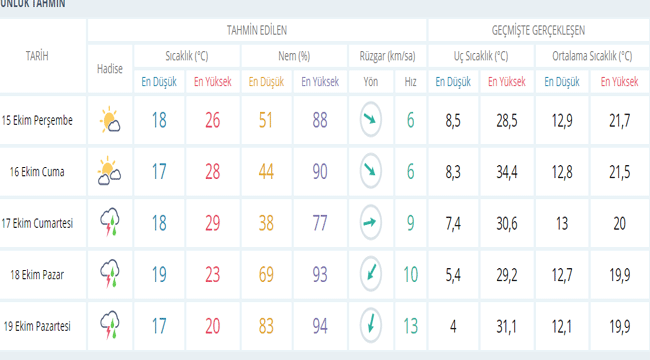The height and width of the screenshot is (360, 650).
Task: Click extreme high value 34,4
Action: [x=507, y=172]
